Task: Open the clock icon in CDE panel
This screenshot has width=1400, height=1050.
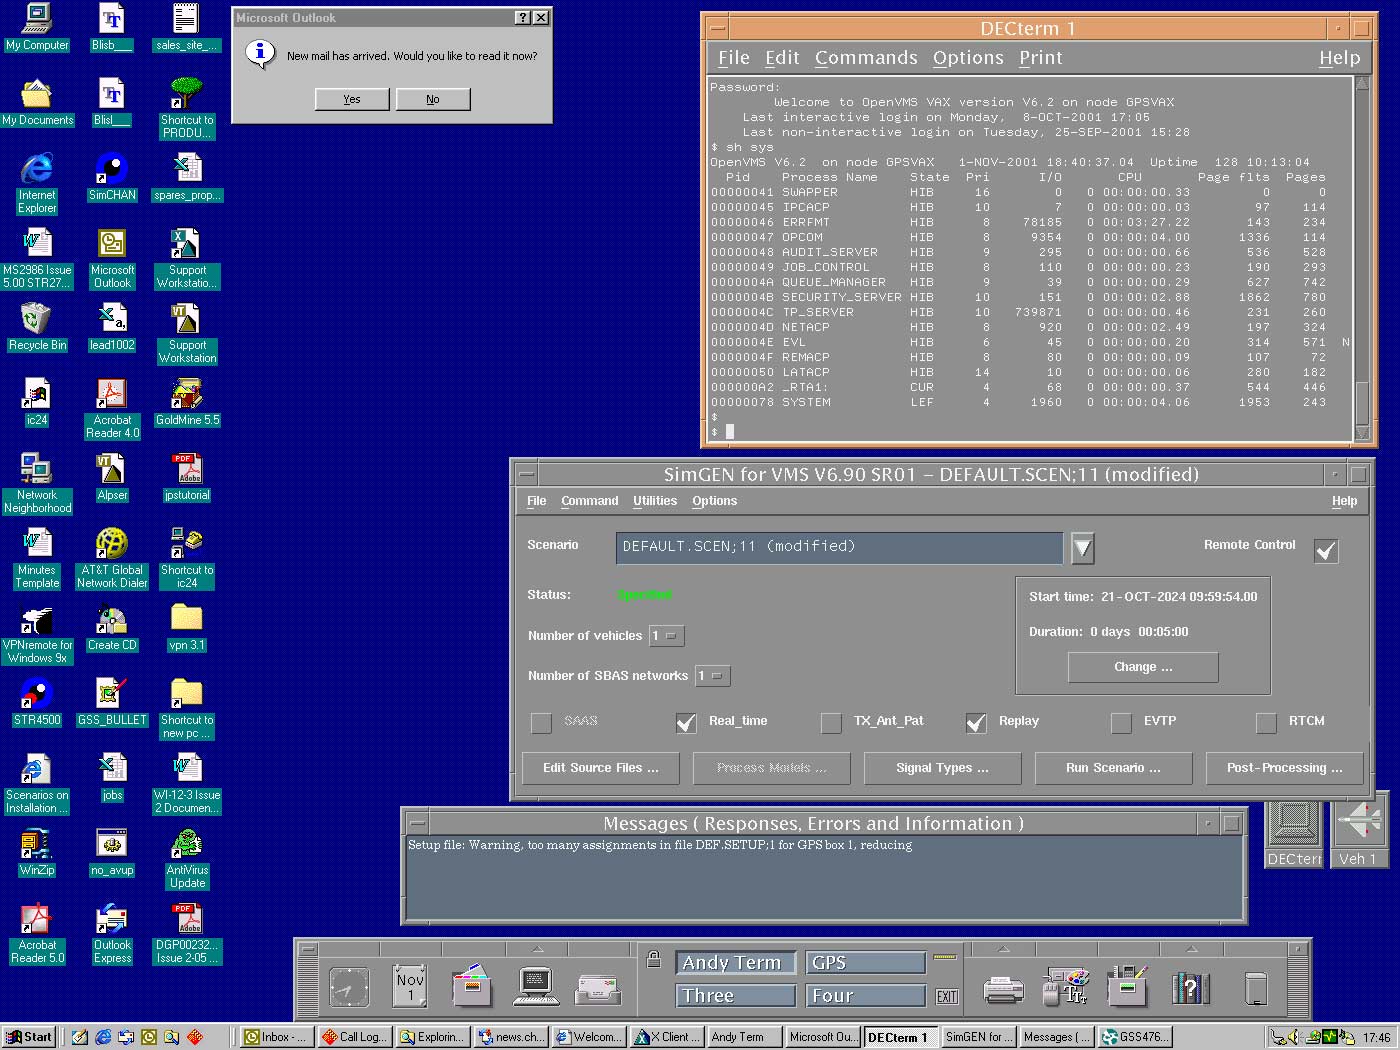Action: [348, 987]
